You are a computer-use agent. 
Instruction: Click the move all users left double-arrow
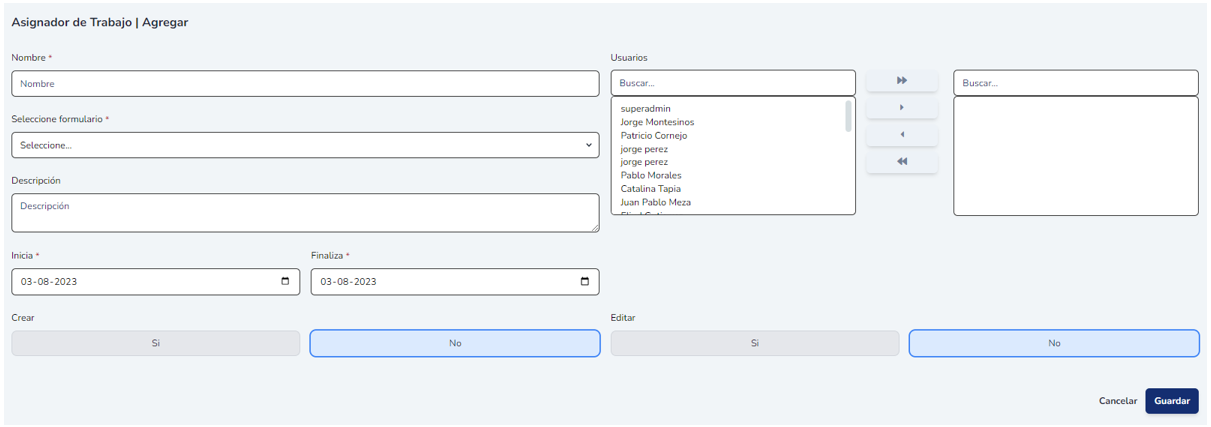pos(901,162)
